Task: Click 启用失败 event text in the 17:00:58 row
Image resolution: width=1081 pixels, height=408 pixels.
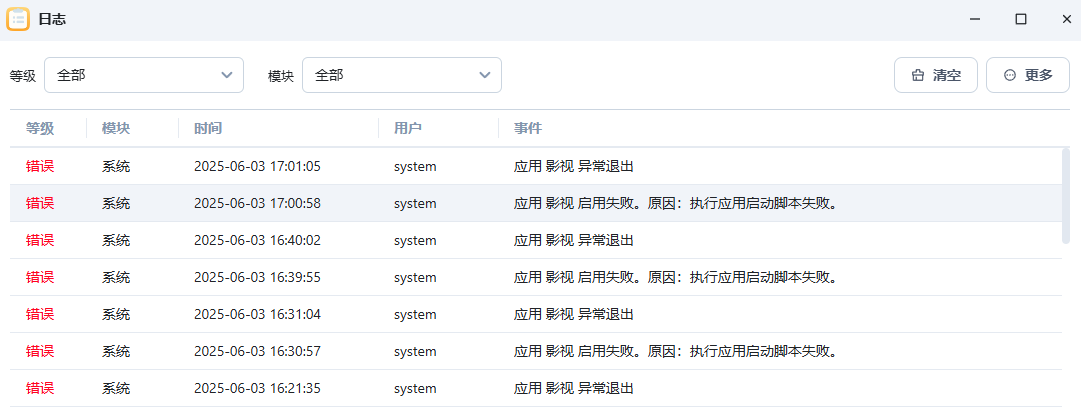Action: [x=676, y=203]
